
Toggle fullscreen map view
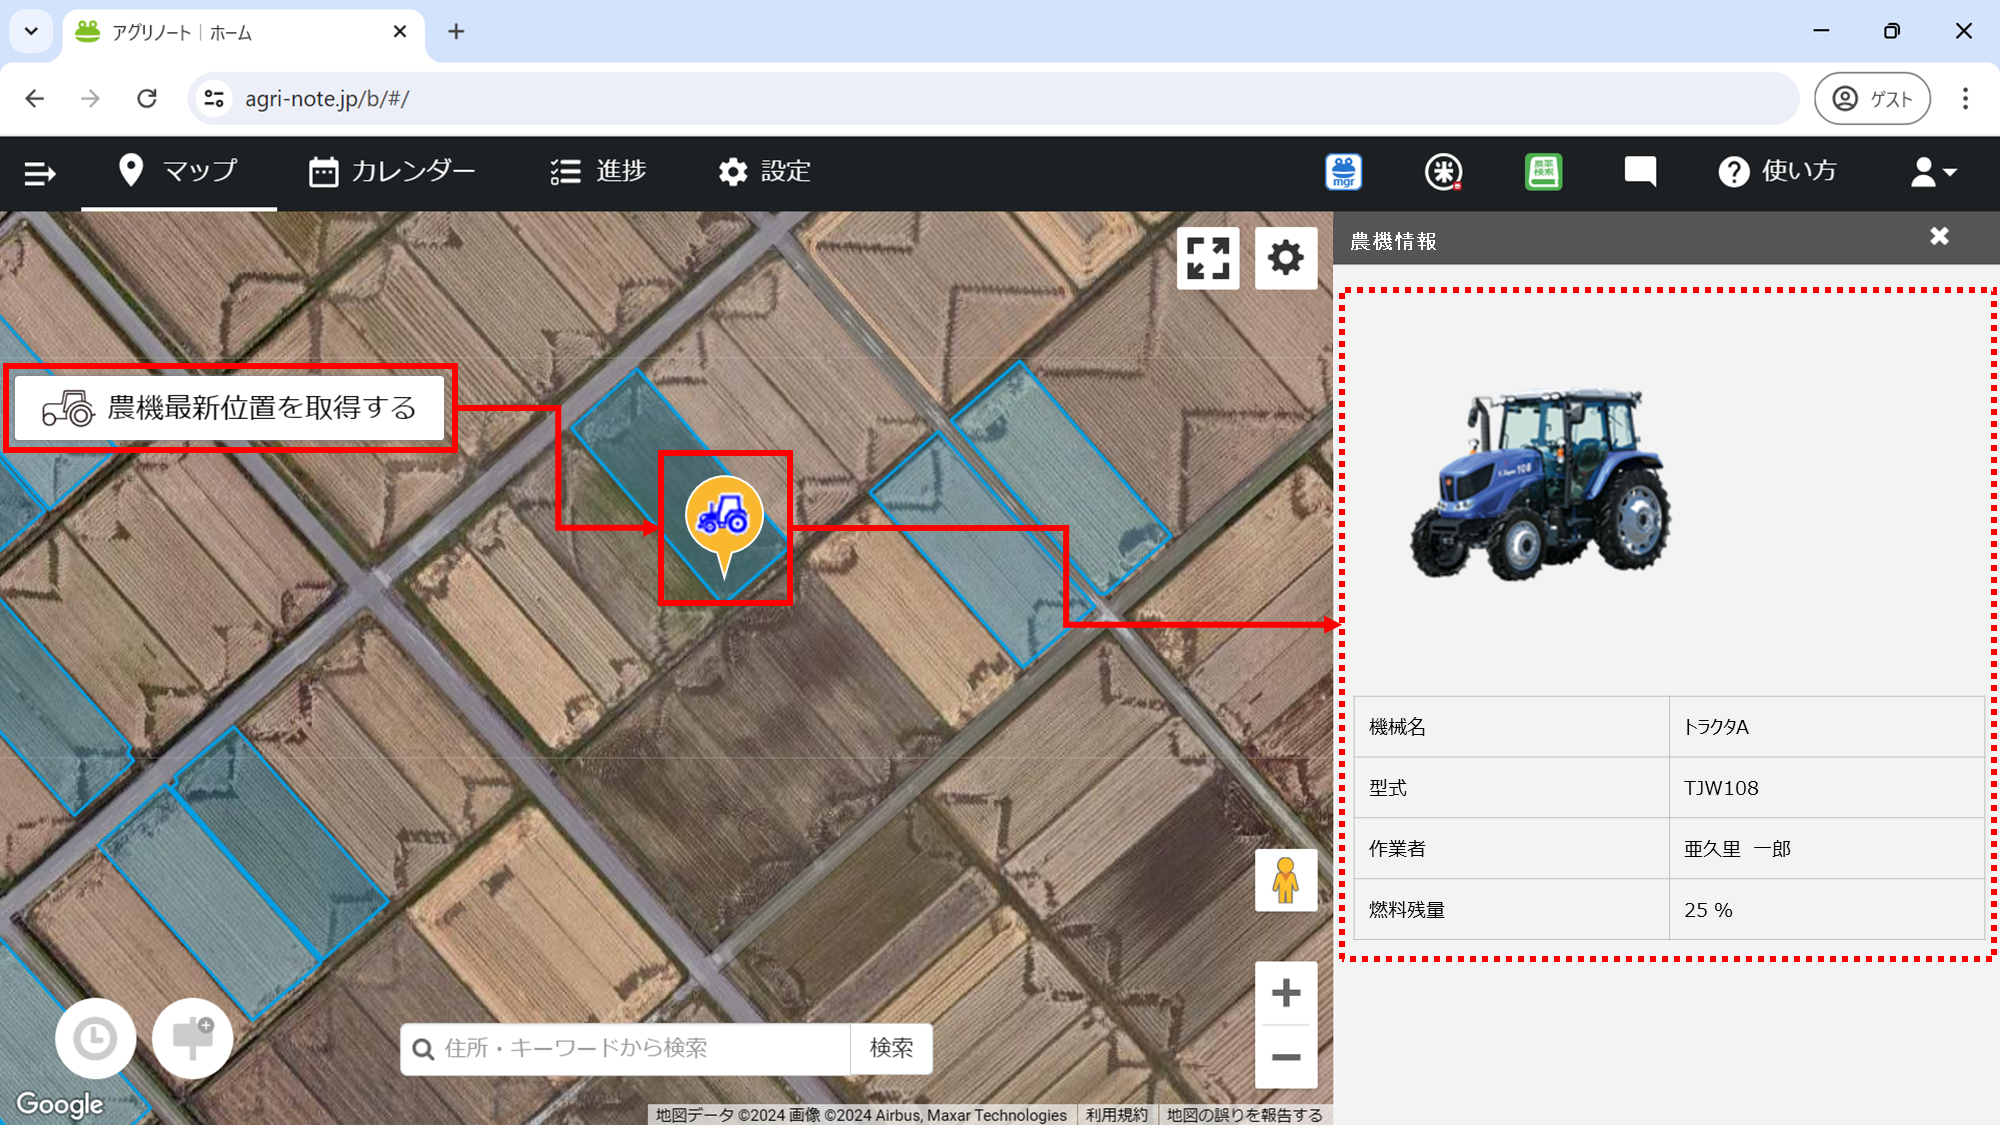click(x=1208, y=258)
